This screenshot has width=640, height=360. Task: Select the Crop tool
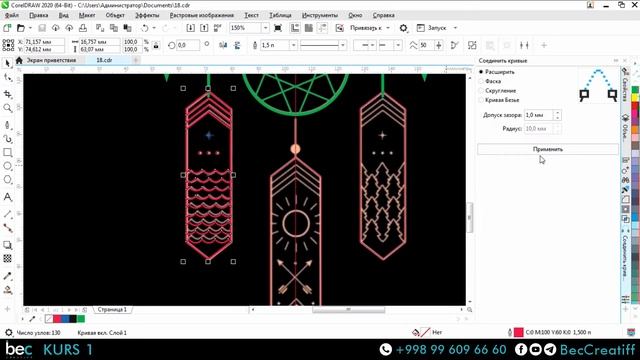(7, 94)
